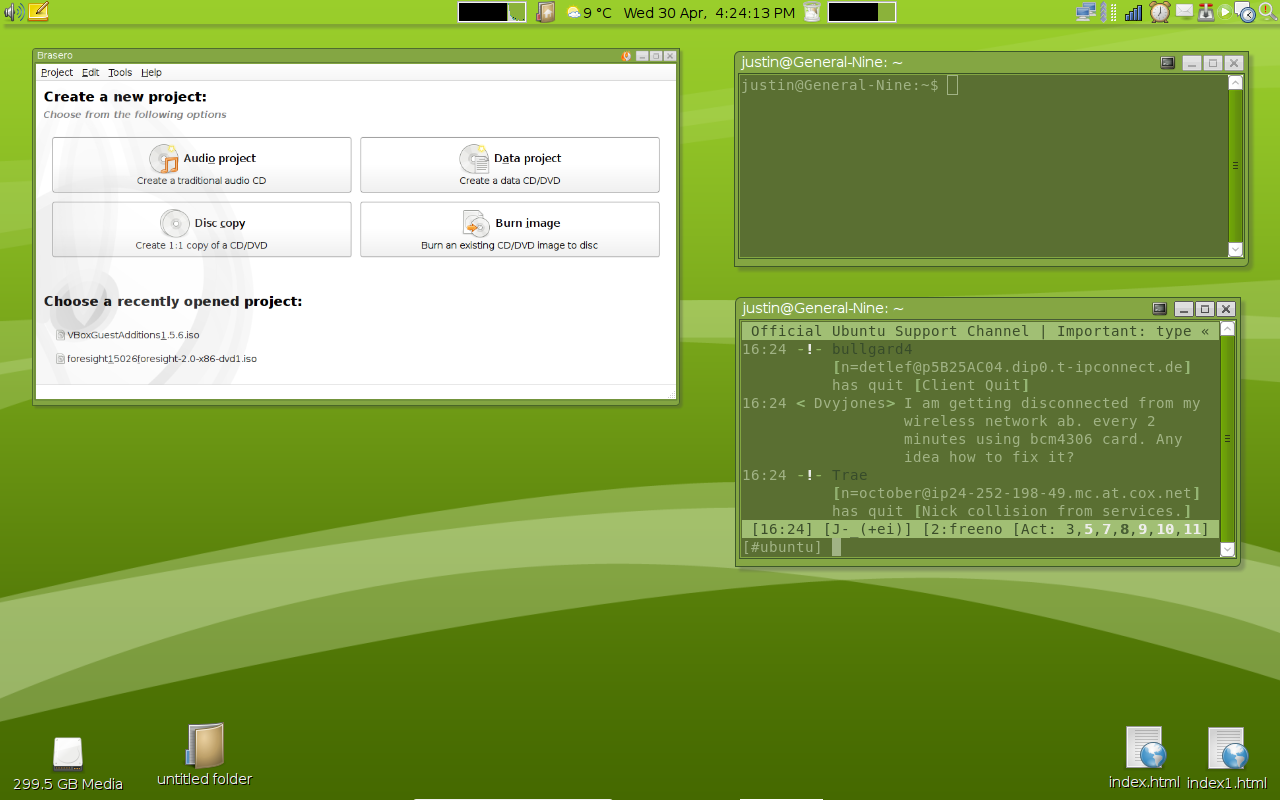Viewport: 1280px width, 800px height.
Task: Click the "2:freeno" status bar entry
Action: (962, 529)
